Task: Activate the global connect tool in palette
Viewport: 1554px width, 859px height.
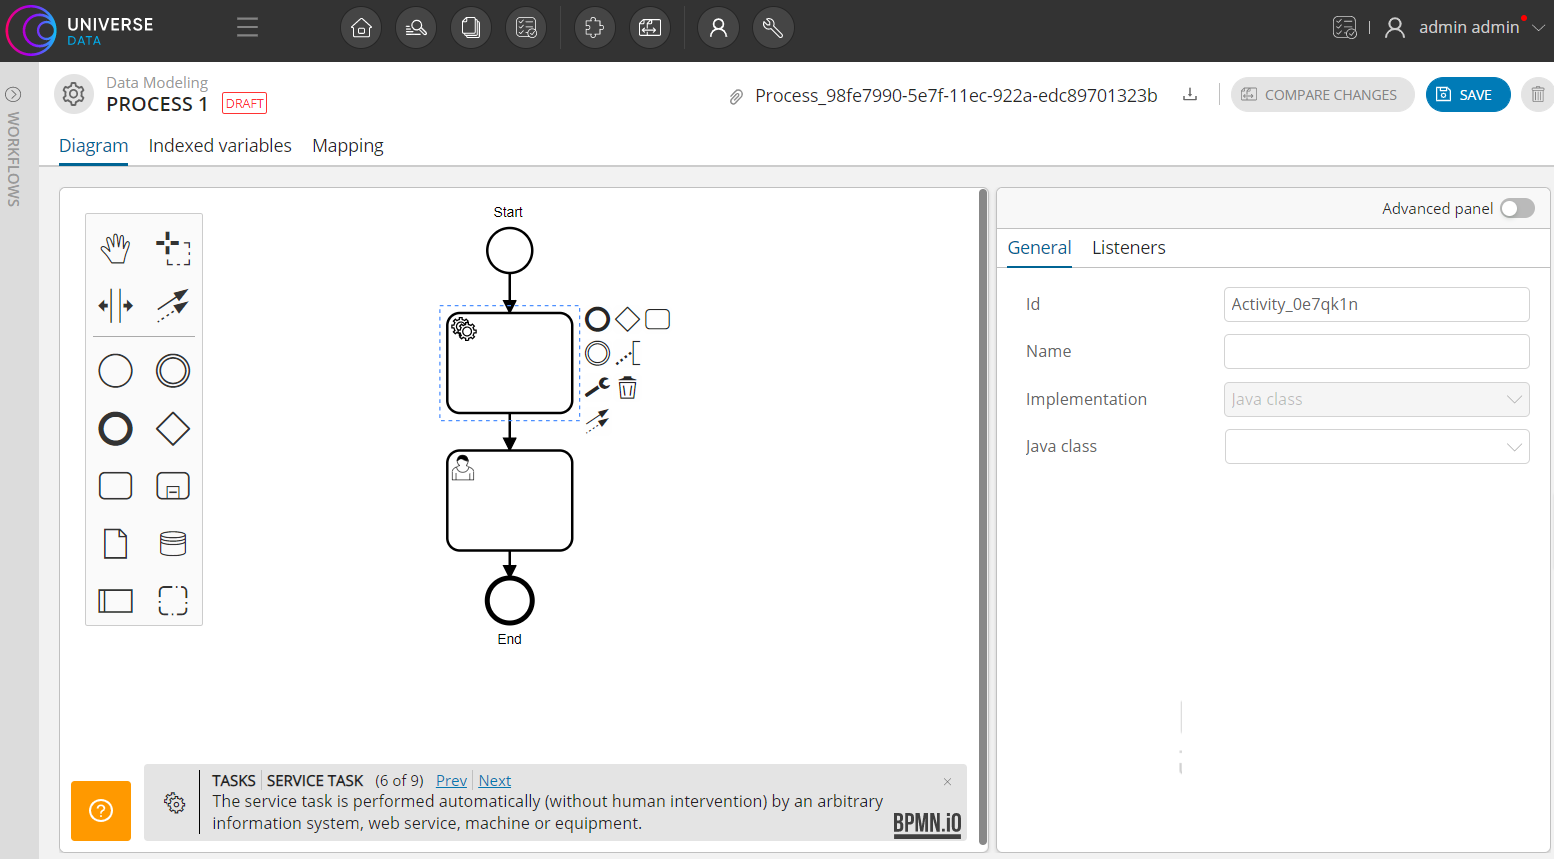Action: click(x=173, y=305)
